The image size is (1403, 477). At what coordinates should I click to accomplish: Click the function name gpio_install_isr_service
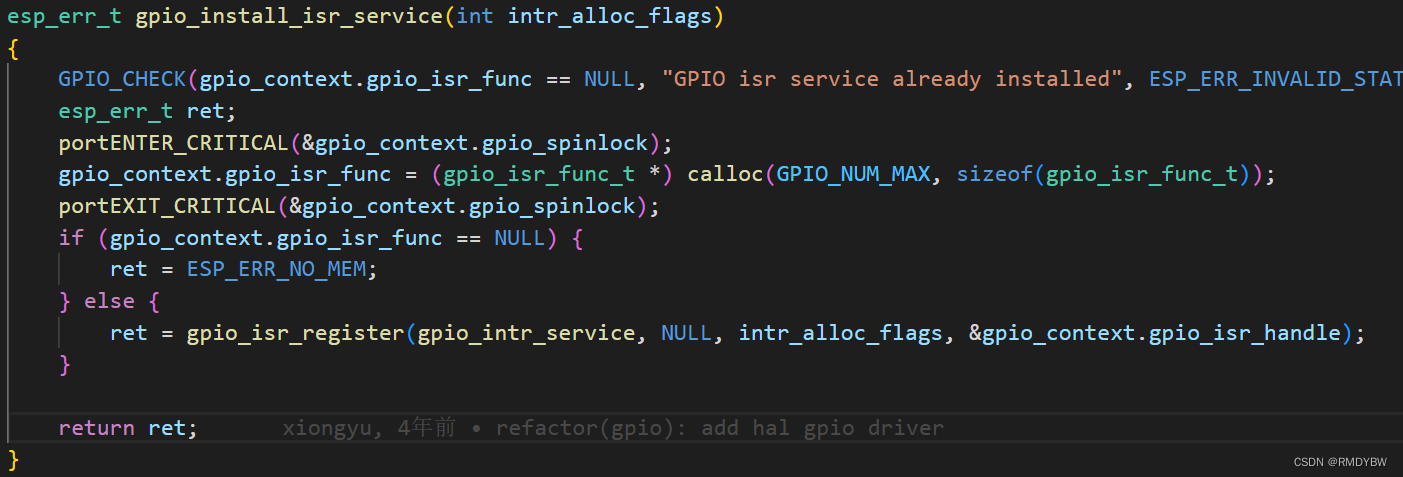pyautogui.click(x=289, y=17)
